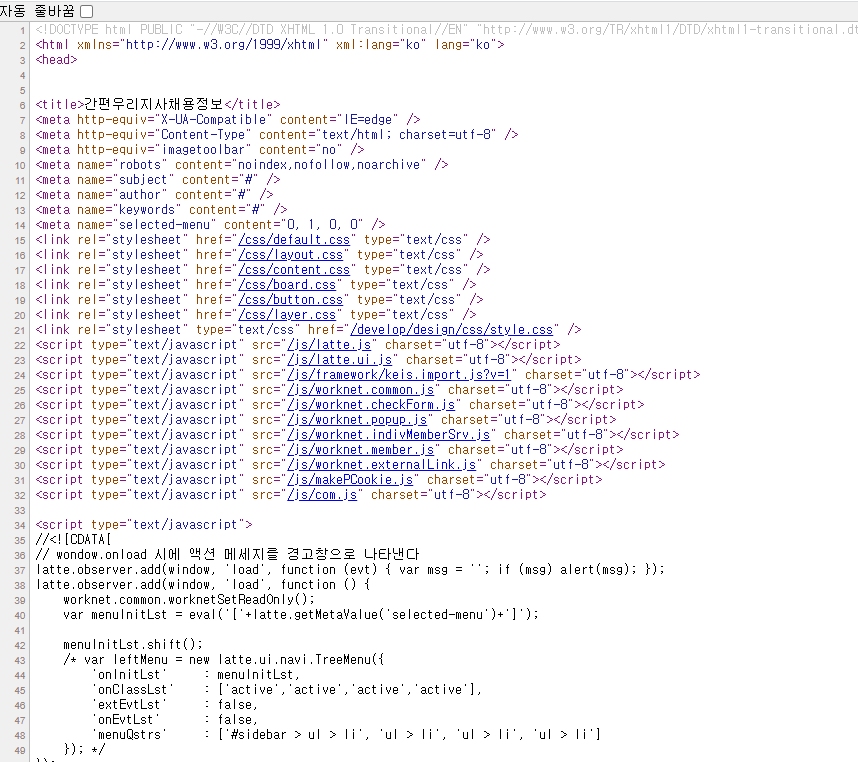
Task: Click the 'onEvtLst' property line
Action: [175, 719]
